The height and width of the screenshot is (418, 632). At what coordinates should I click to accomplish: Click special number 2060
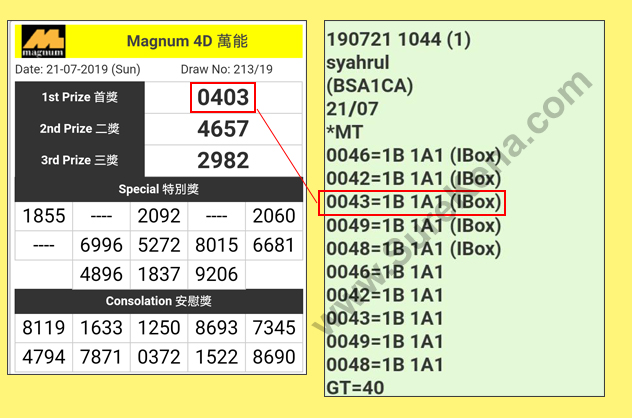coord(274,217)
